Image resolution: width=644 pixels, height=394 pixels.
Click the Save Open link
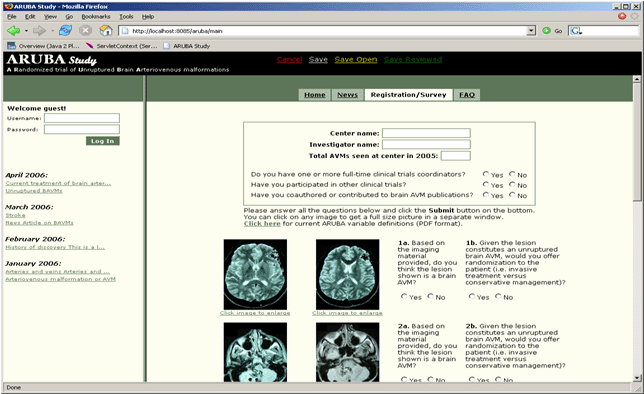356,60
